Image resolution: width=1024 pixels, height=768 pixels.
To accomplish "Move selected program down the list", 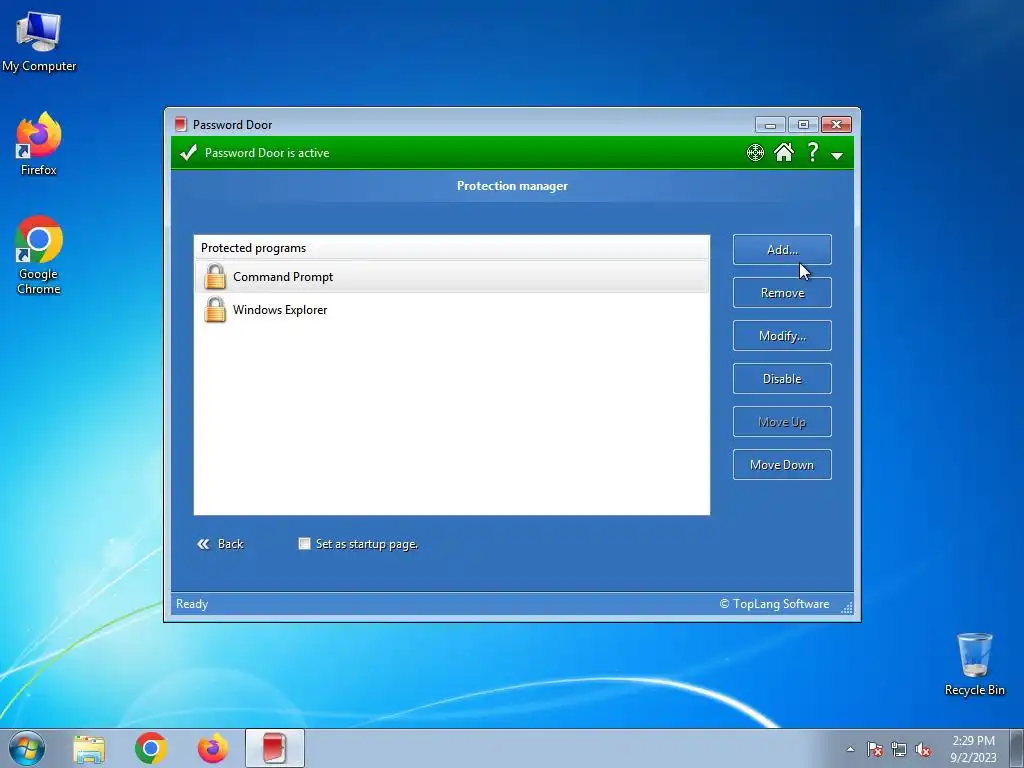I will click(x=782, y=465).
